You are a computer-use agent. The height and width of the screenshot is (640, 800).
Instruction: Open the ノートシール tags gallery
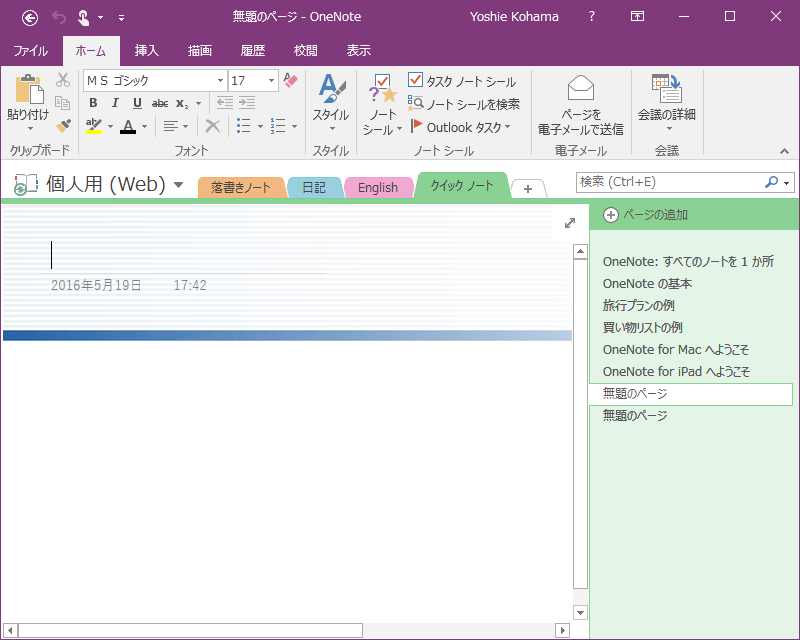coord(382,104)
